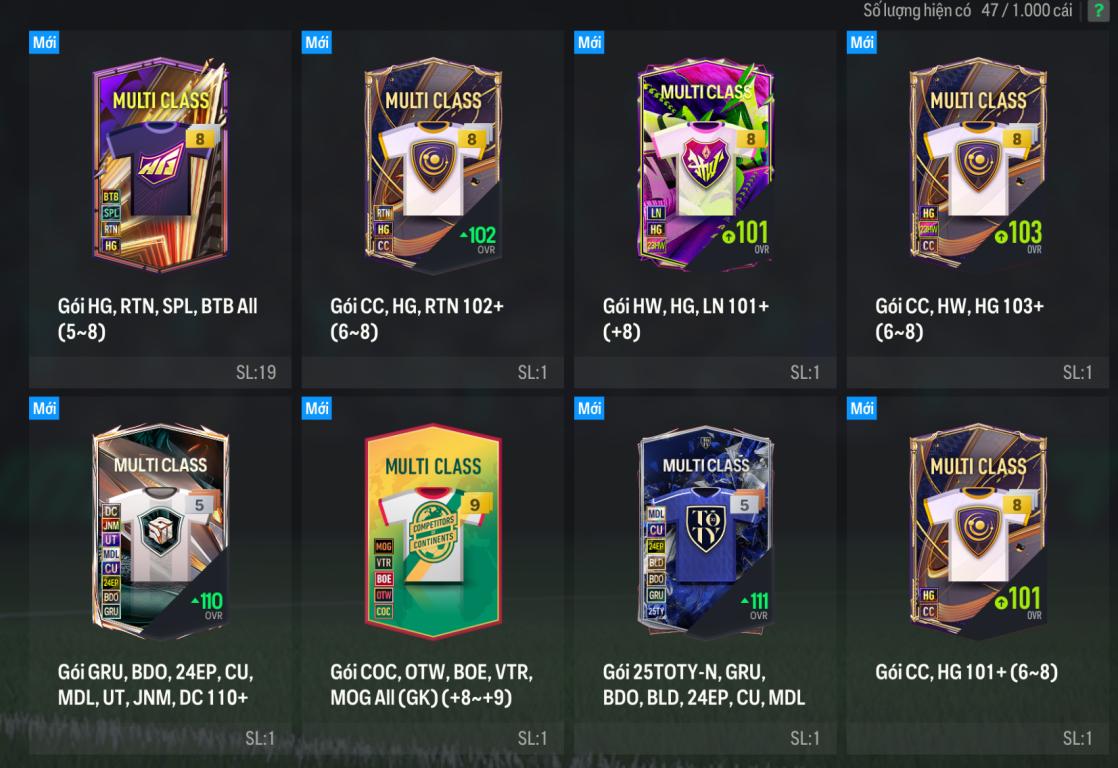Click title Gói GRU, BDO, 24EP, CU 110+
Image resolution: width=1118 pixels, height=768 pixels.
coord(155,685)
